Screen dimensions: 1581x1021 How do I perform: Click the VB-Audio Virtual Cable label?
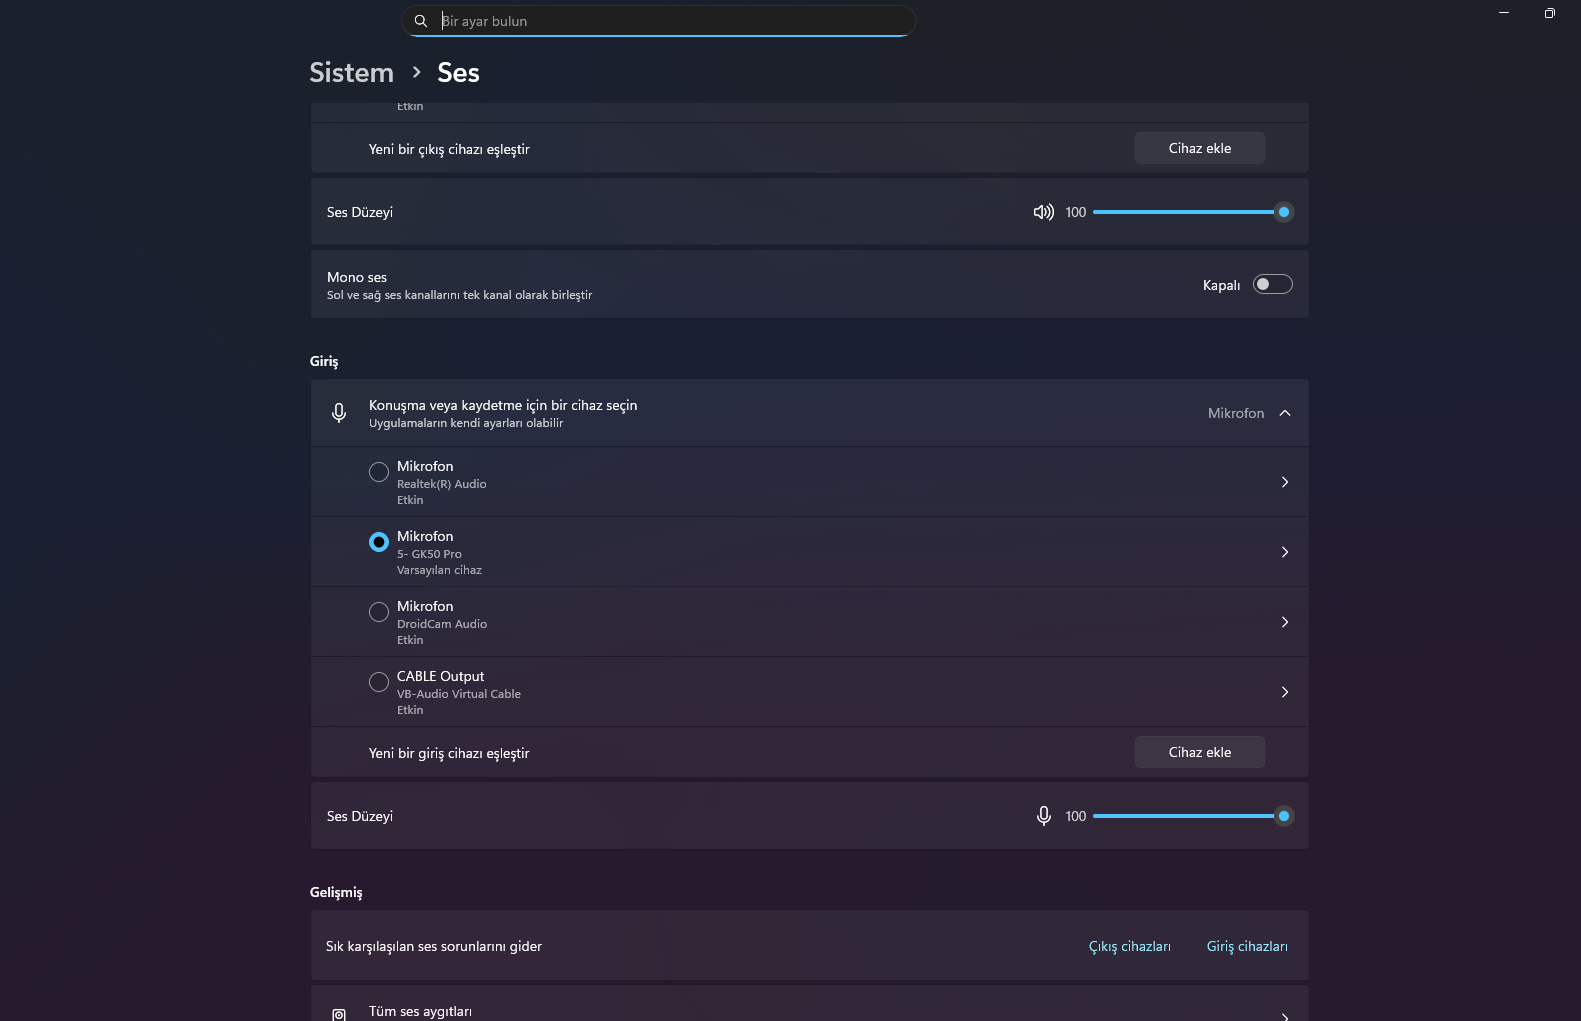coord(459,694)
